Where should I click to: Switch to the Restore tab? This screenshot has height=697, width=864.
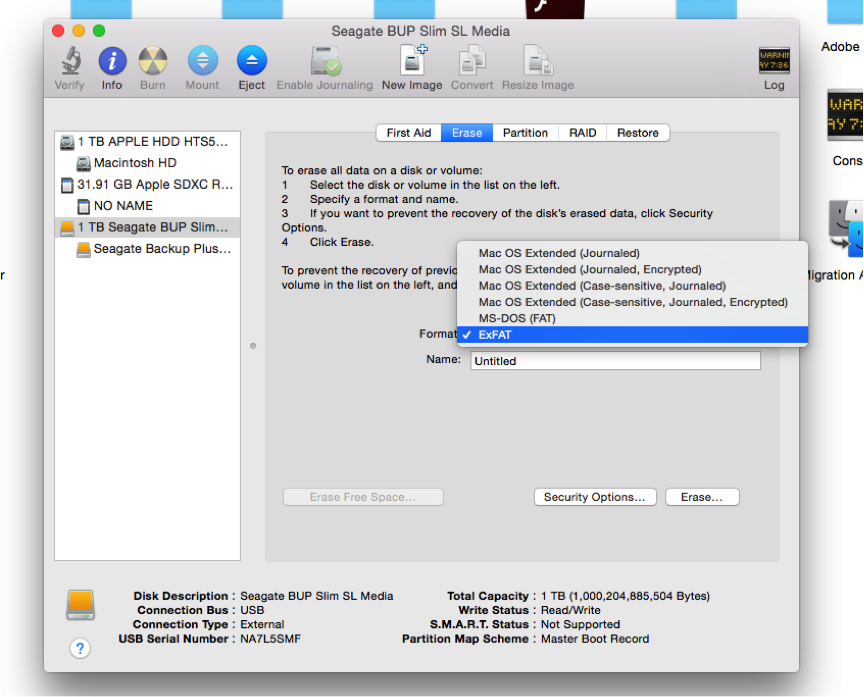coord(638,133)
